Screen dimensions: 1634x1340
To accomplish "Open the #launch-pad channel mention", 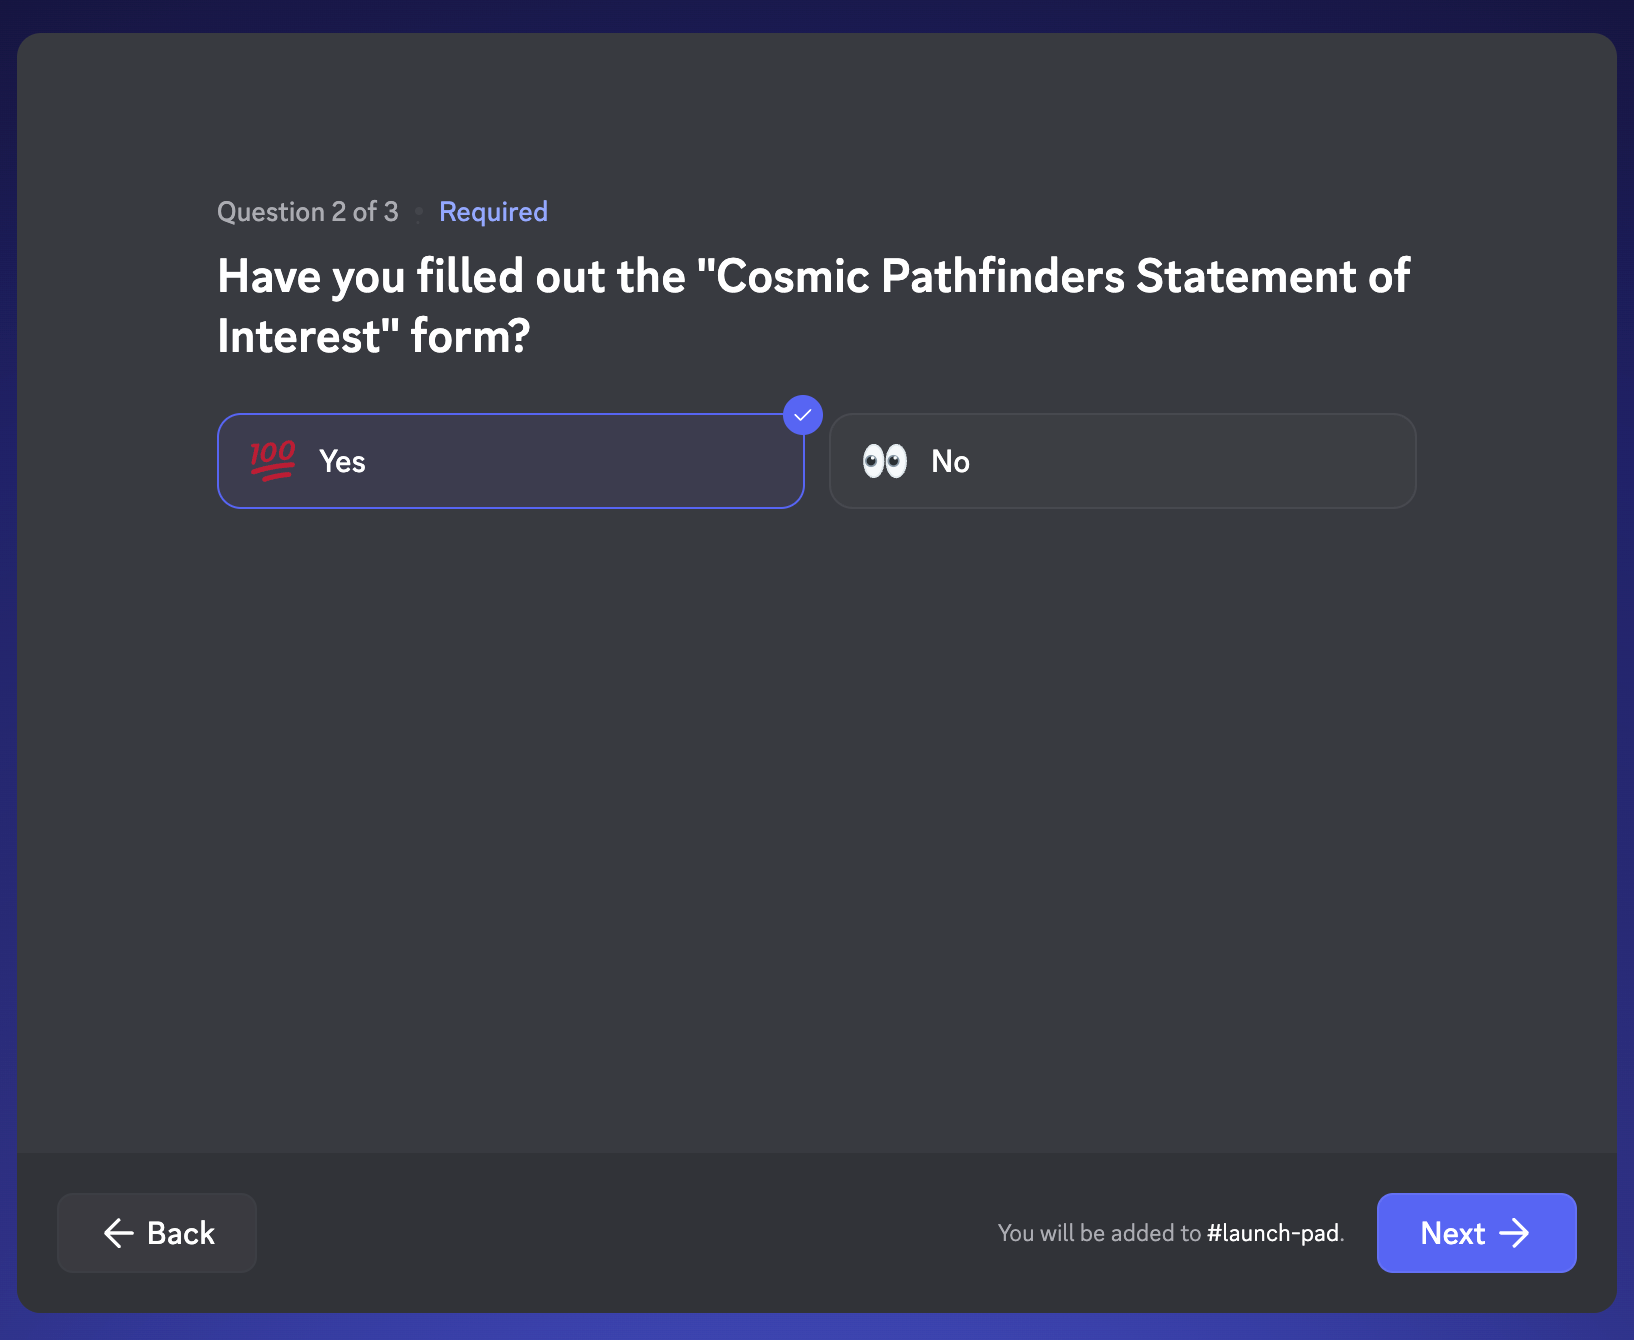I will click(x=1273, y=1233).
